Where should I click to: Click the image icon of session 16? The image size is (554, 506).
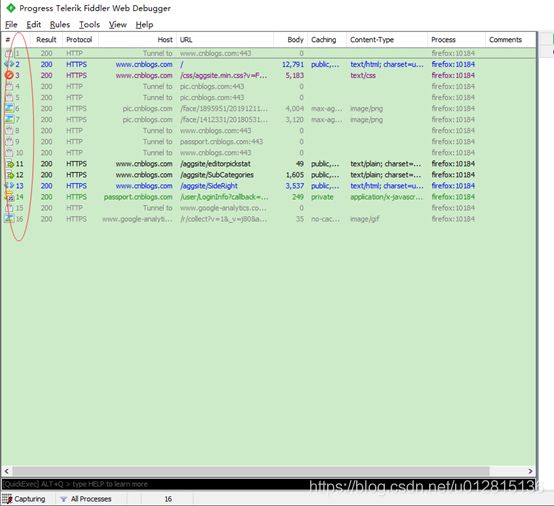point(9,219)
